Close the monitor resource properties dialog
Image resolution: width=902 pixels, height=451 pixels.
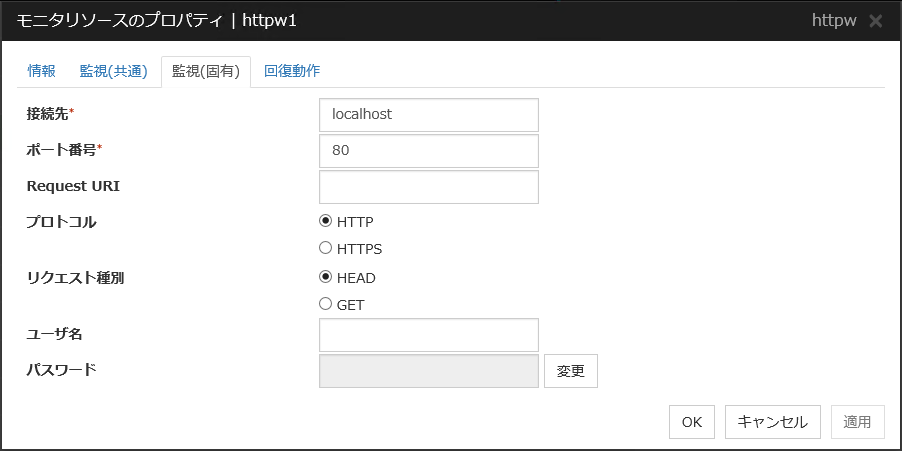(x=876, y=21)
